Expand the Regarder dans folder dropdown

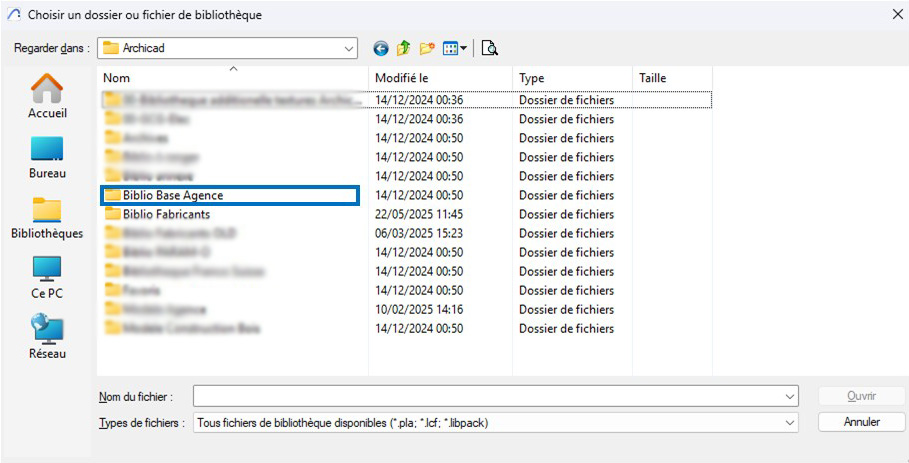pos(348,49)
